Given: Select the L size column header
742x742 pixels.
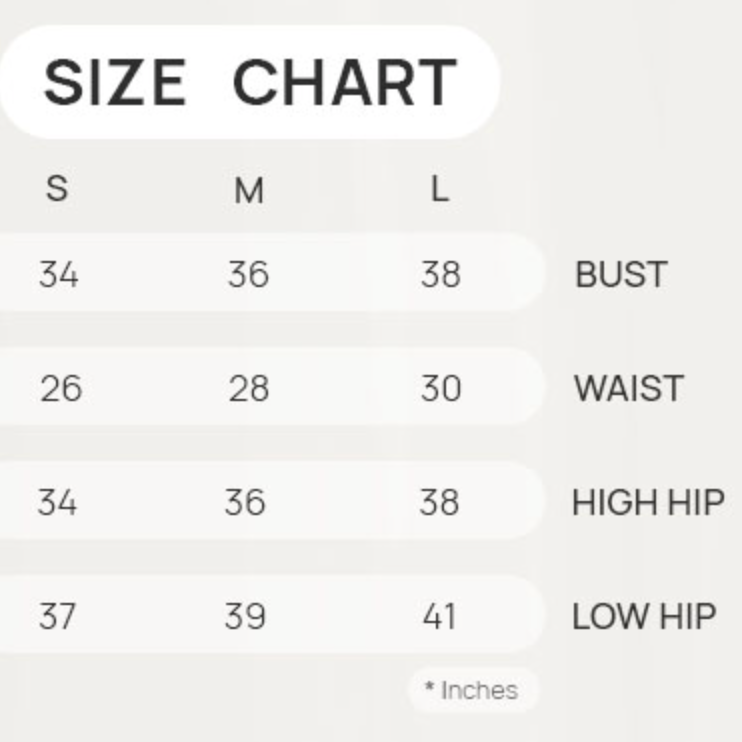Looking at the screenshot, I should click(439, 188).
